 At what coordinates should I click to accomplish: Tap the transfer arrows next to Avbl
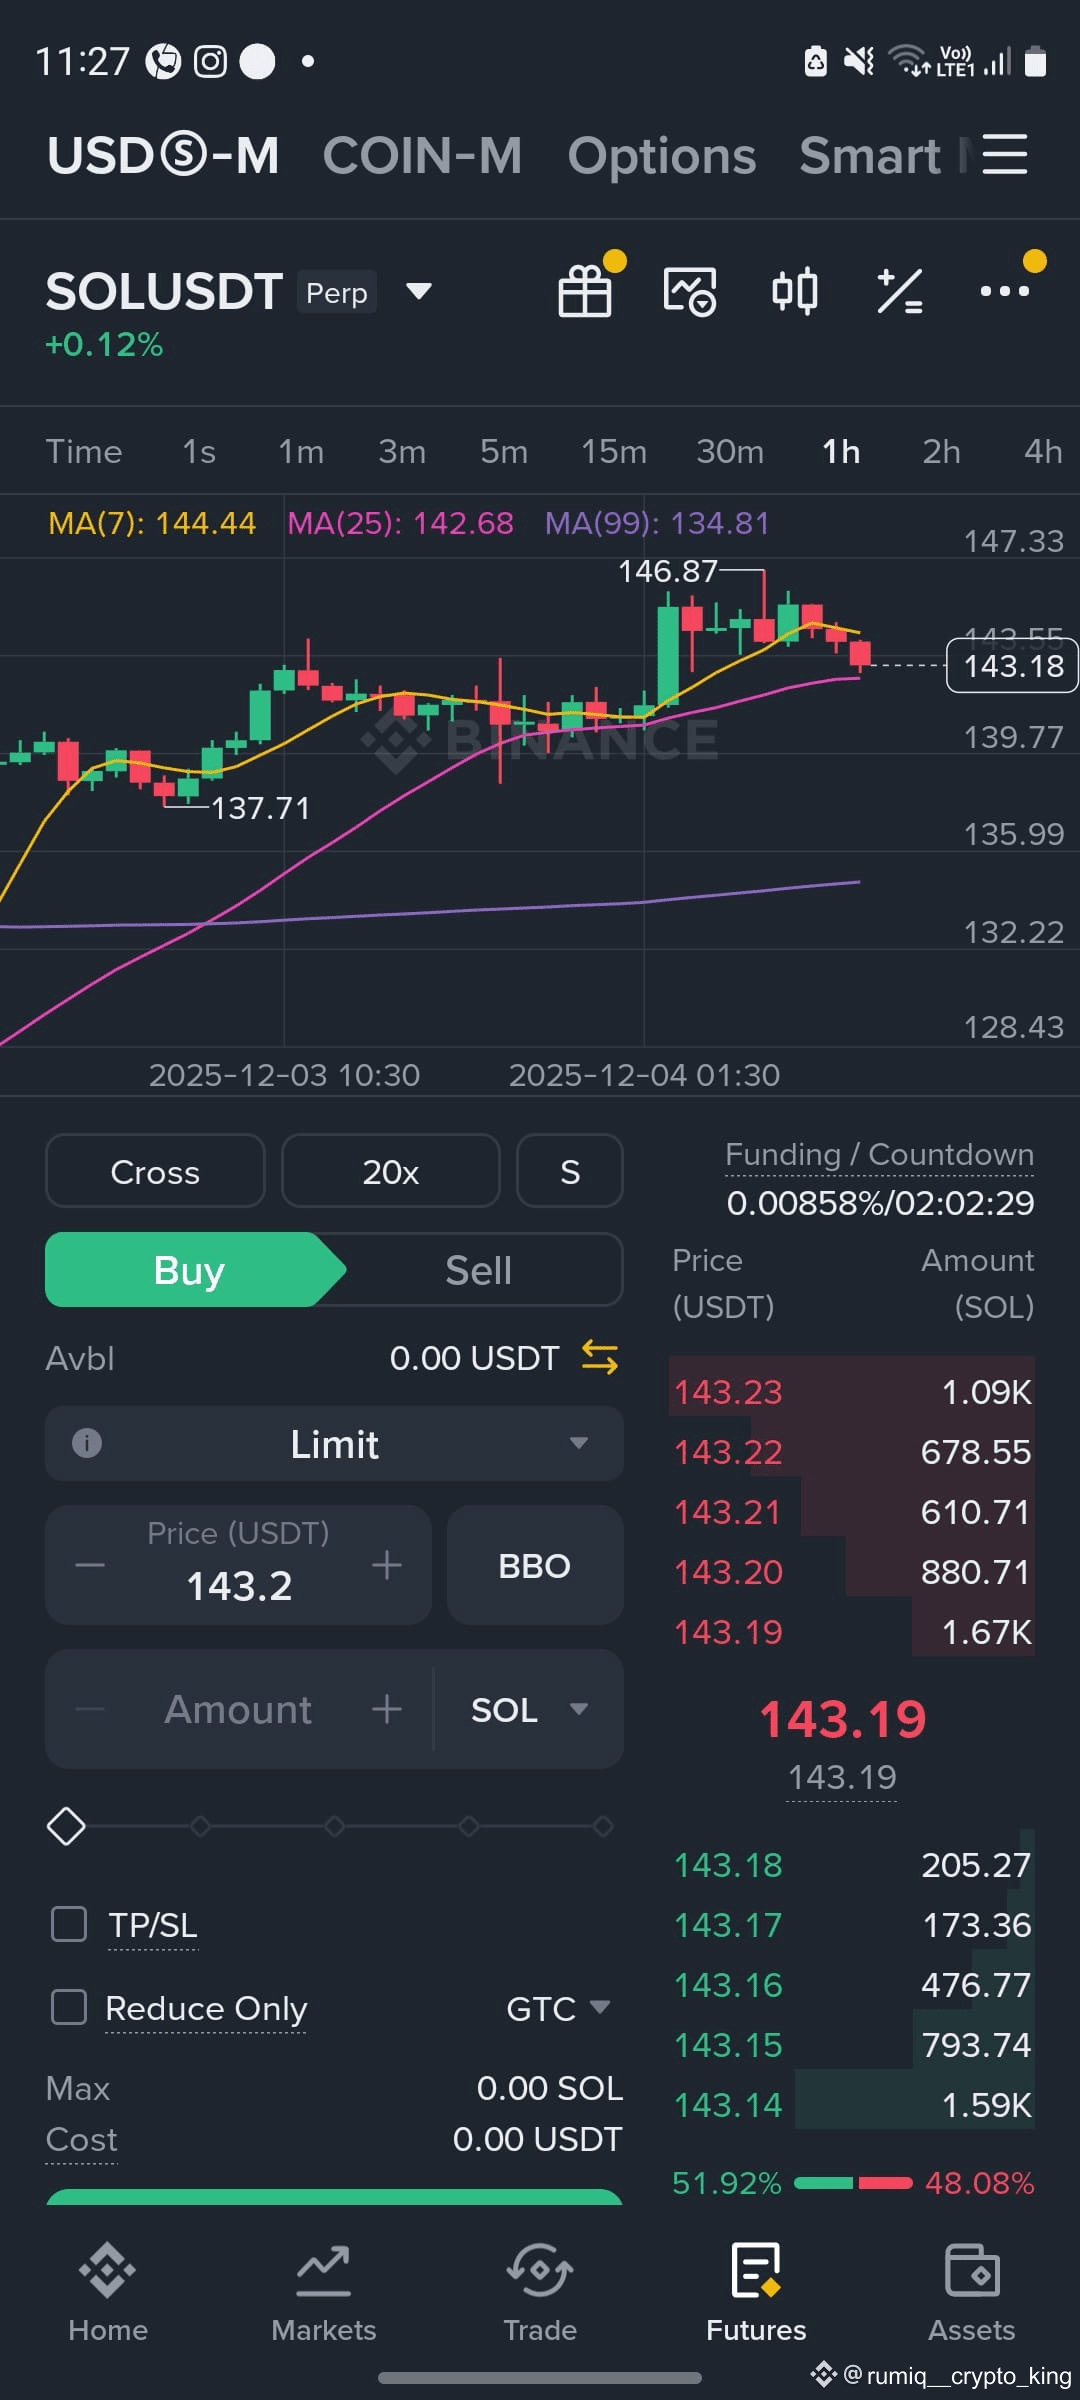click(600, 1357)
